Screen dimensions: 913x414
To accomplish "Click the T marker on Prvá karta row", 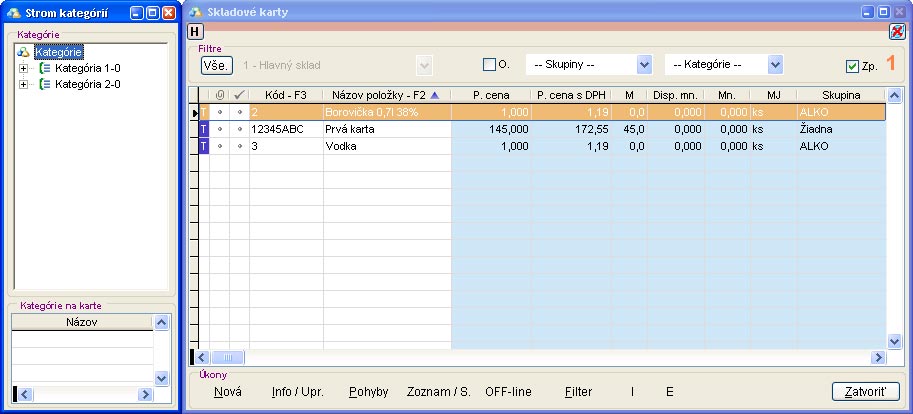I will pos(205,129).
